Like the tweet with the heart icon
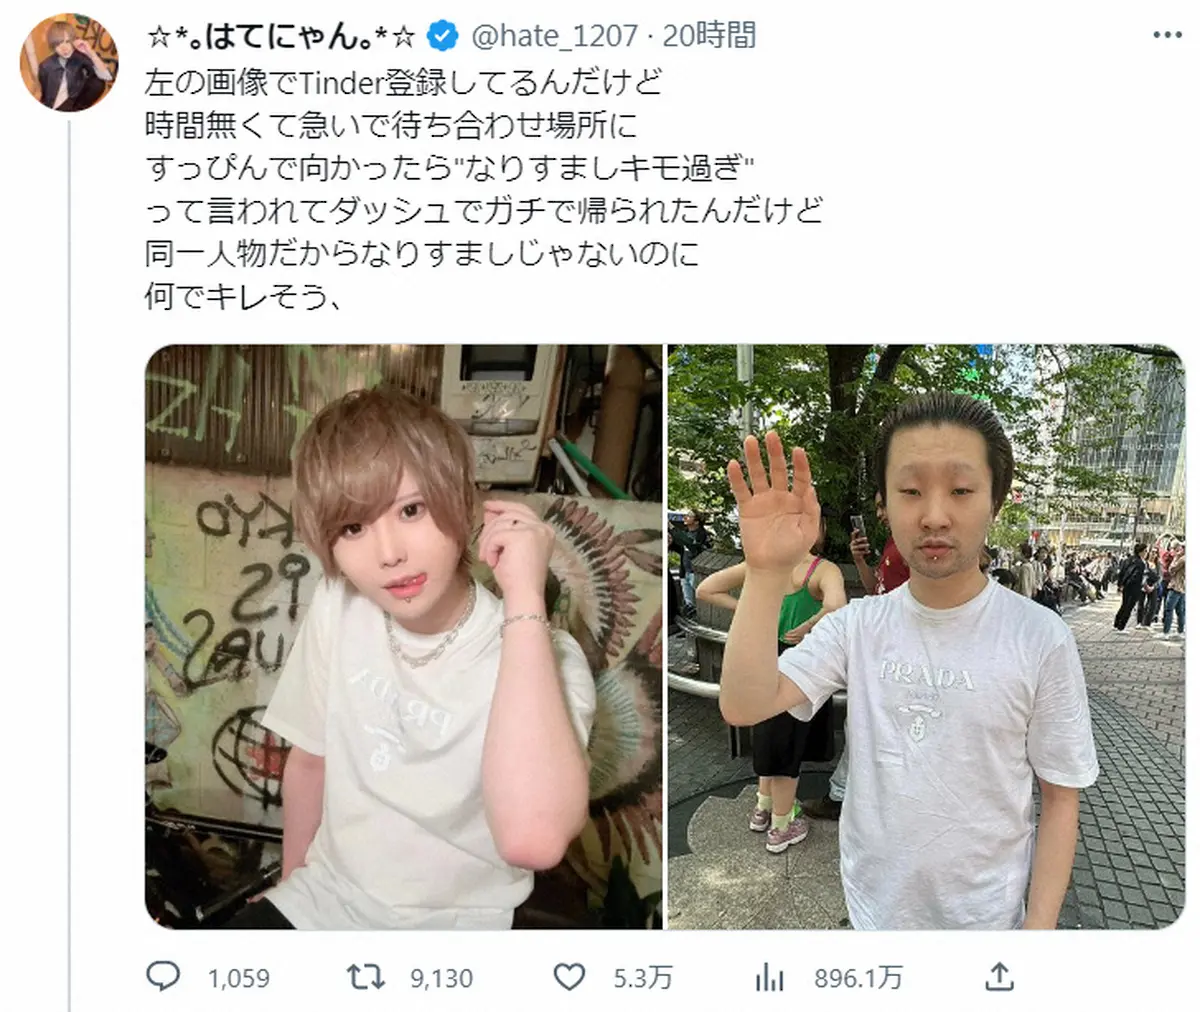1200x1012 pixels. click(x=570, y=976)
